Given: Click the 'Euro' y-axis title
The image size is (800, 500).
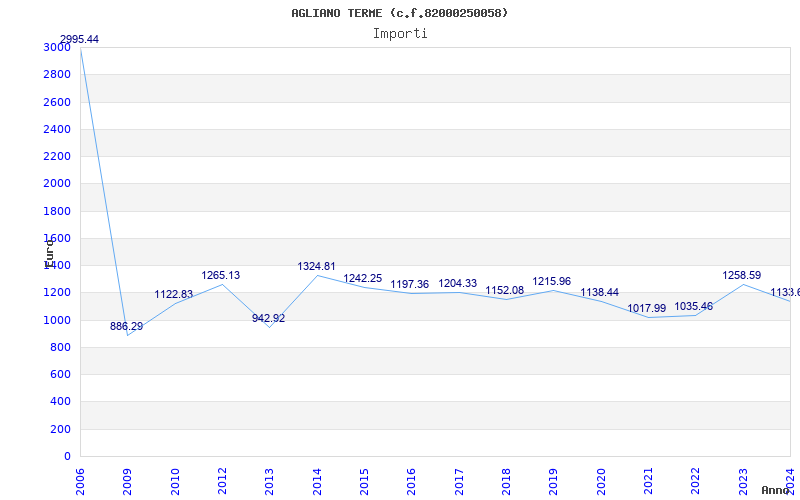Looking at the screenshot, I should (x=49, y=253).
